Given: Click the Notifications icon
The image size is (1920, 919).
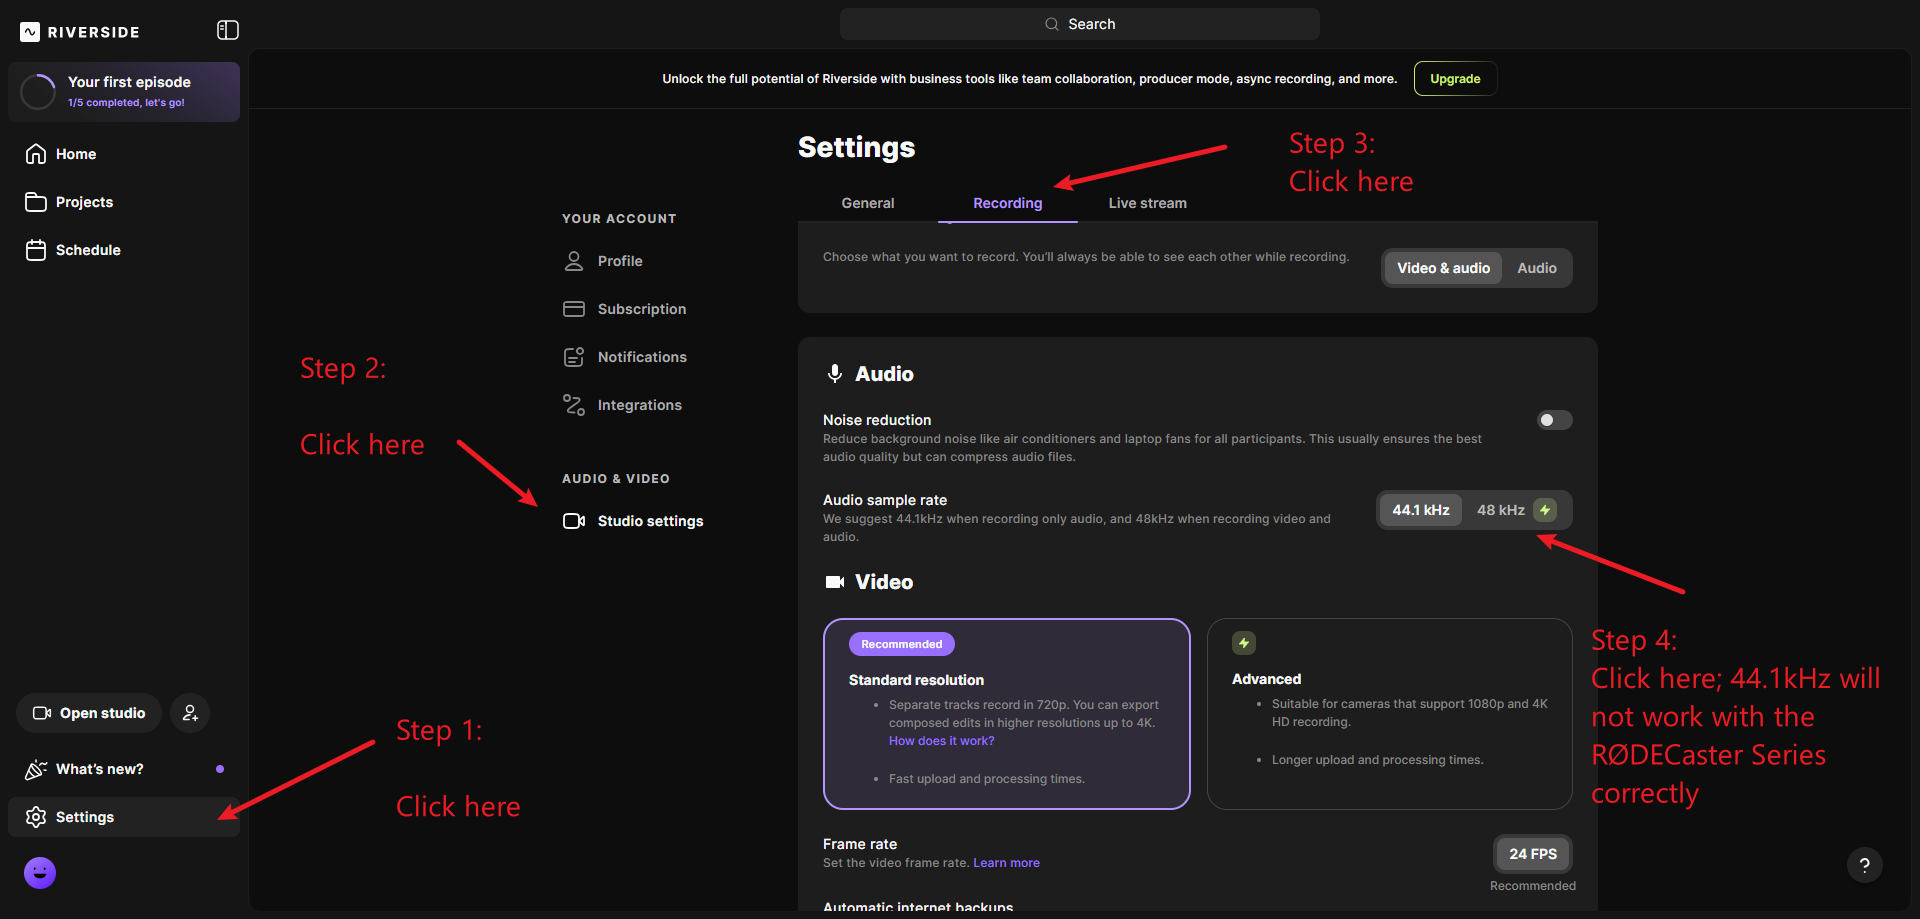Looking at the screenshot, I should pos(574,357).
